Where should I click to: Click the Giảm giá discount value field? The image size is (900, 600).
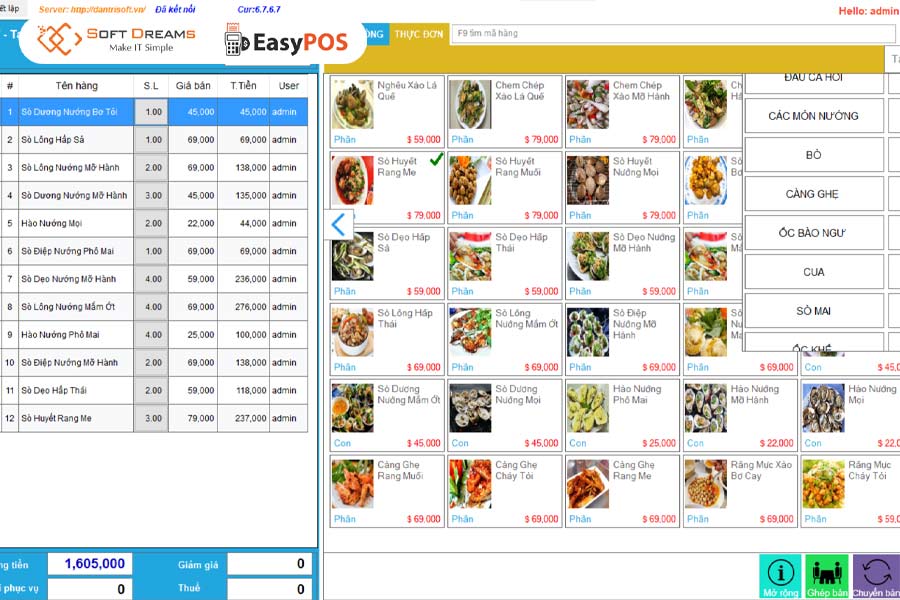click(x=270, y=563)
